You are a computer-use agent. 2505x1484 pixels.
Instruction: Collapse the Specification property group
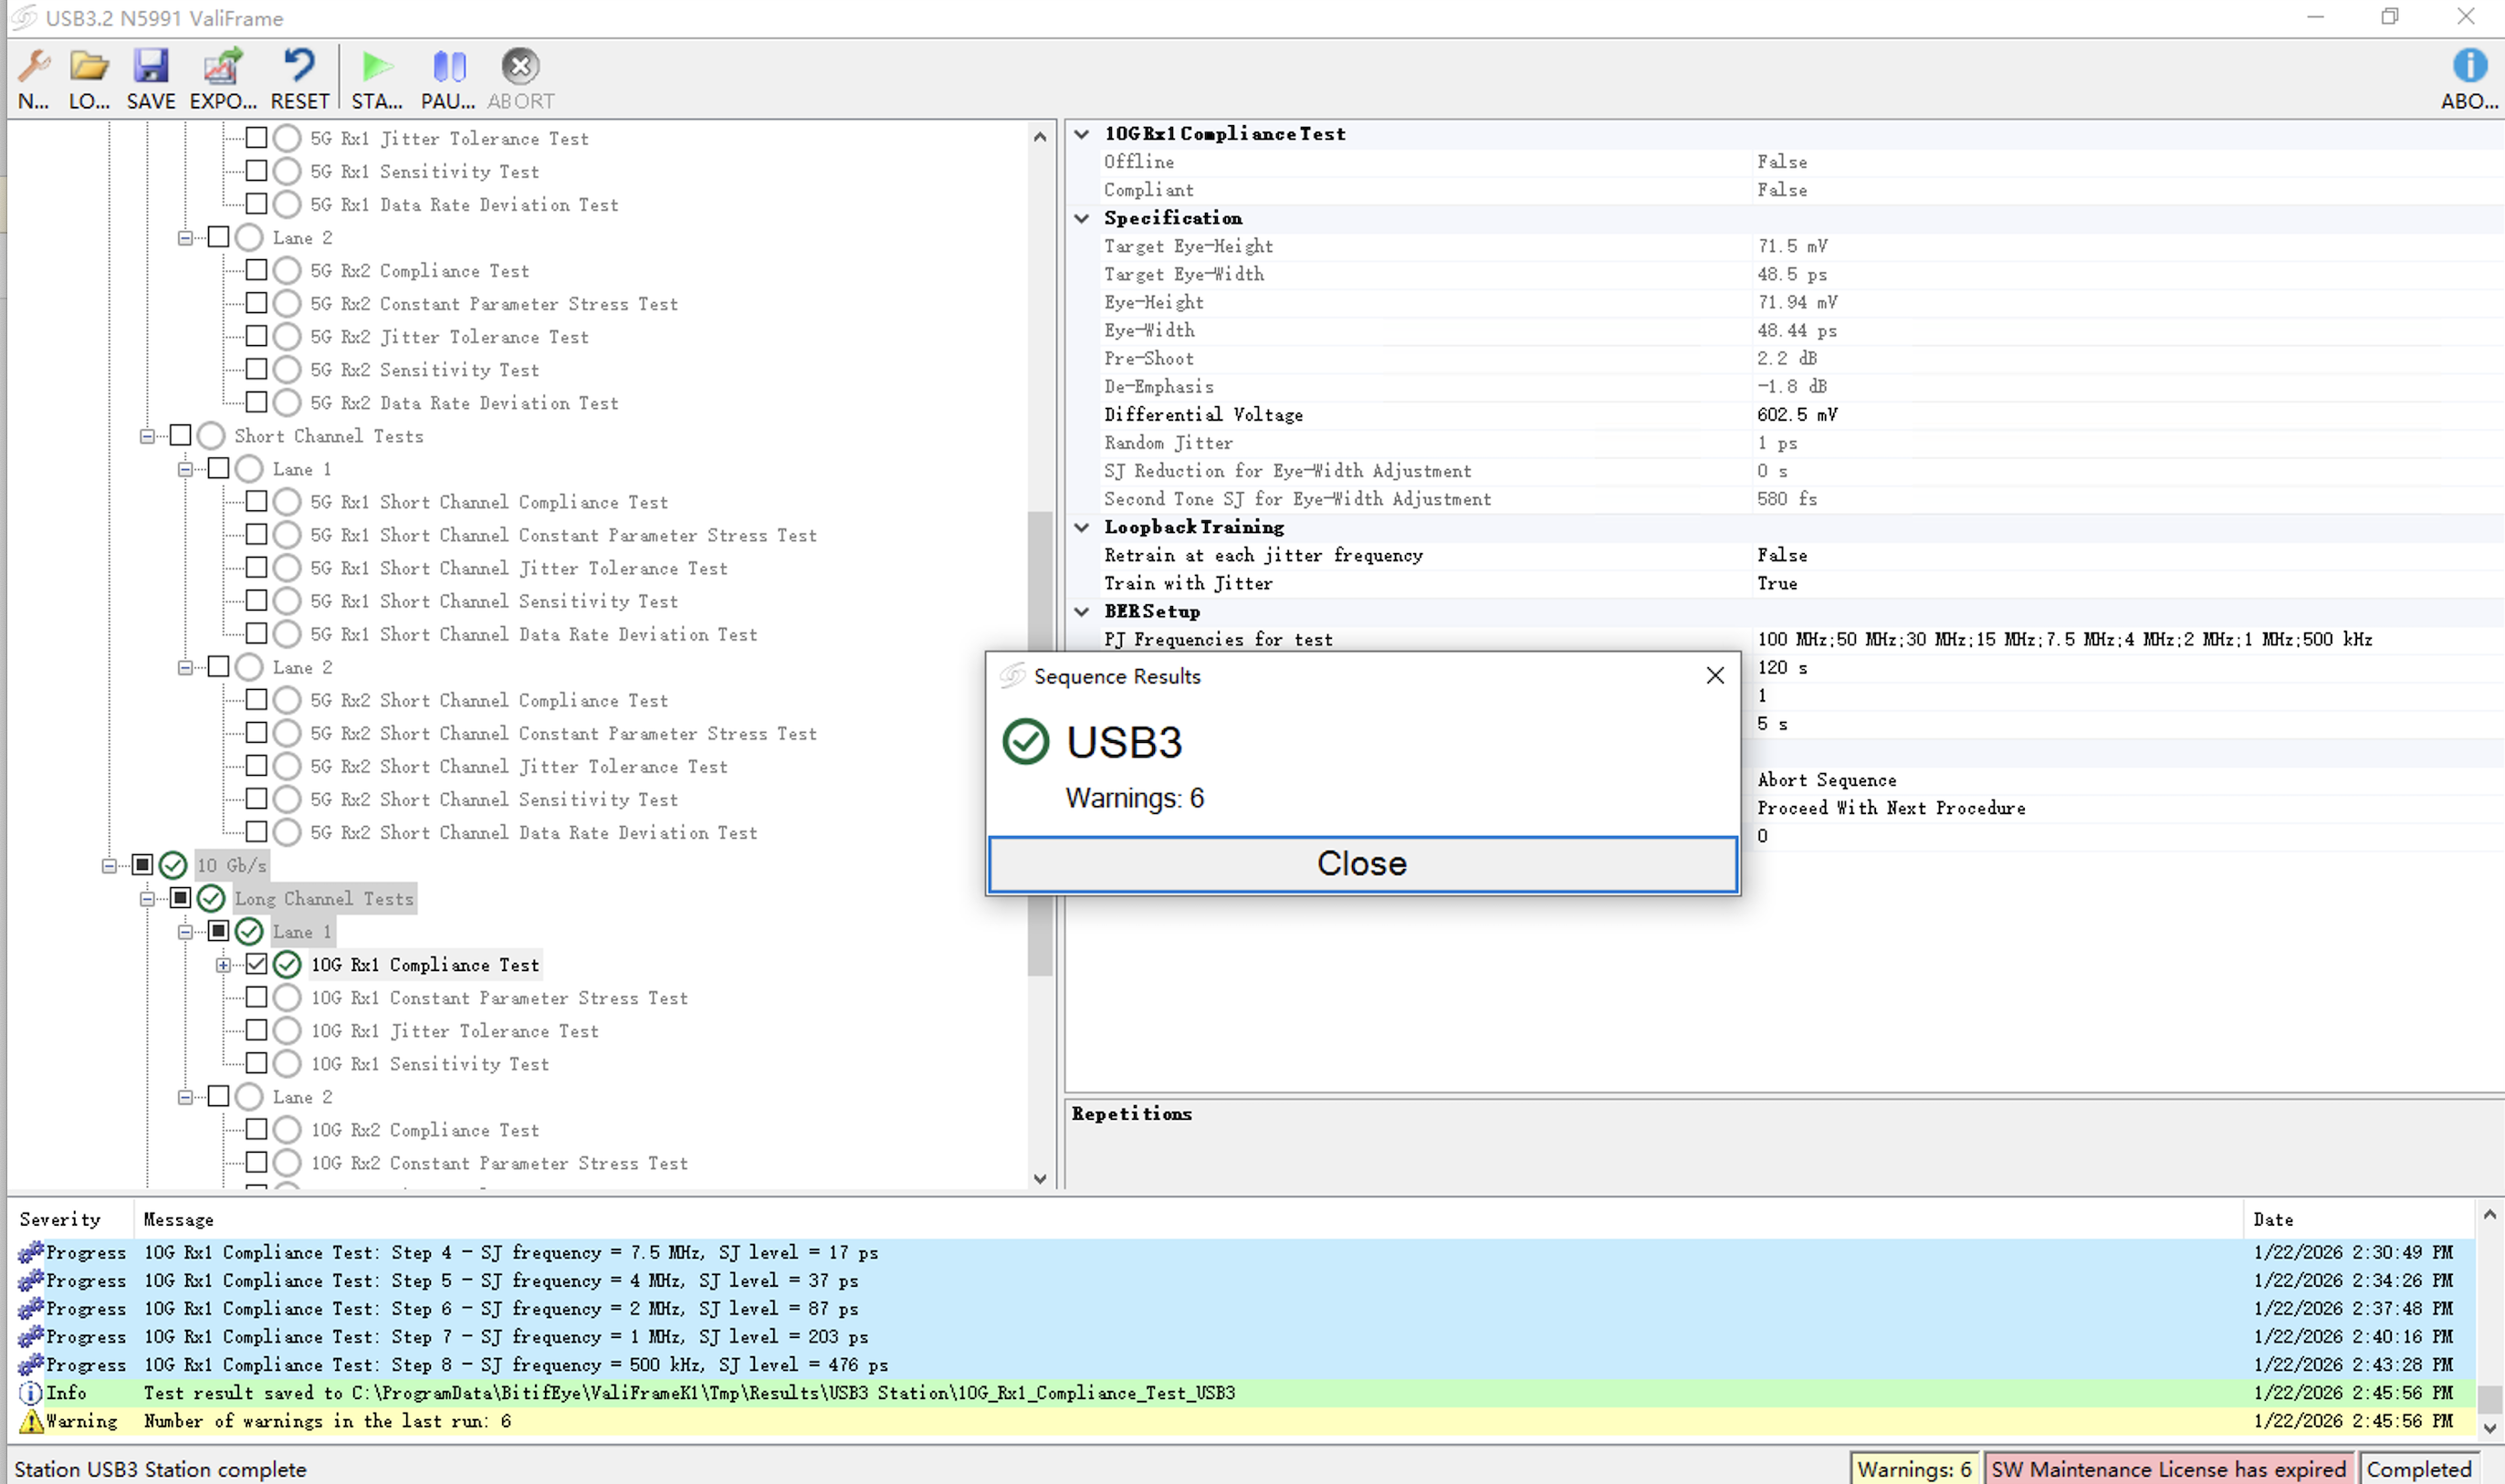point(1082,218)
